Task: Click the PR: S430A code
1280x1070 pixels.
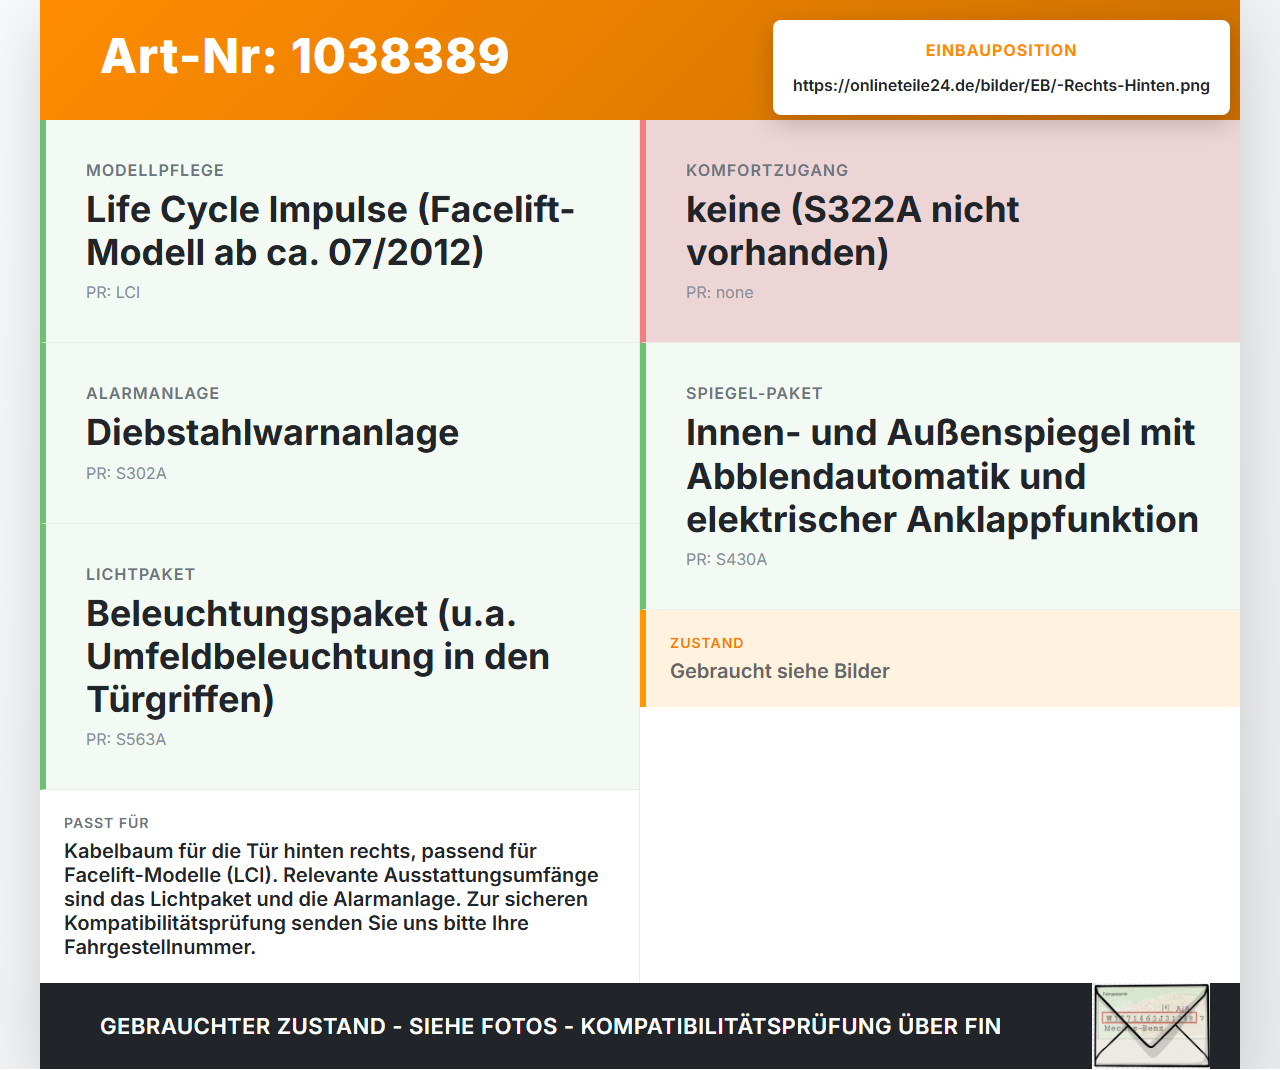Action: coord(726,559)
